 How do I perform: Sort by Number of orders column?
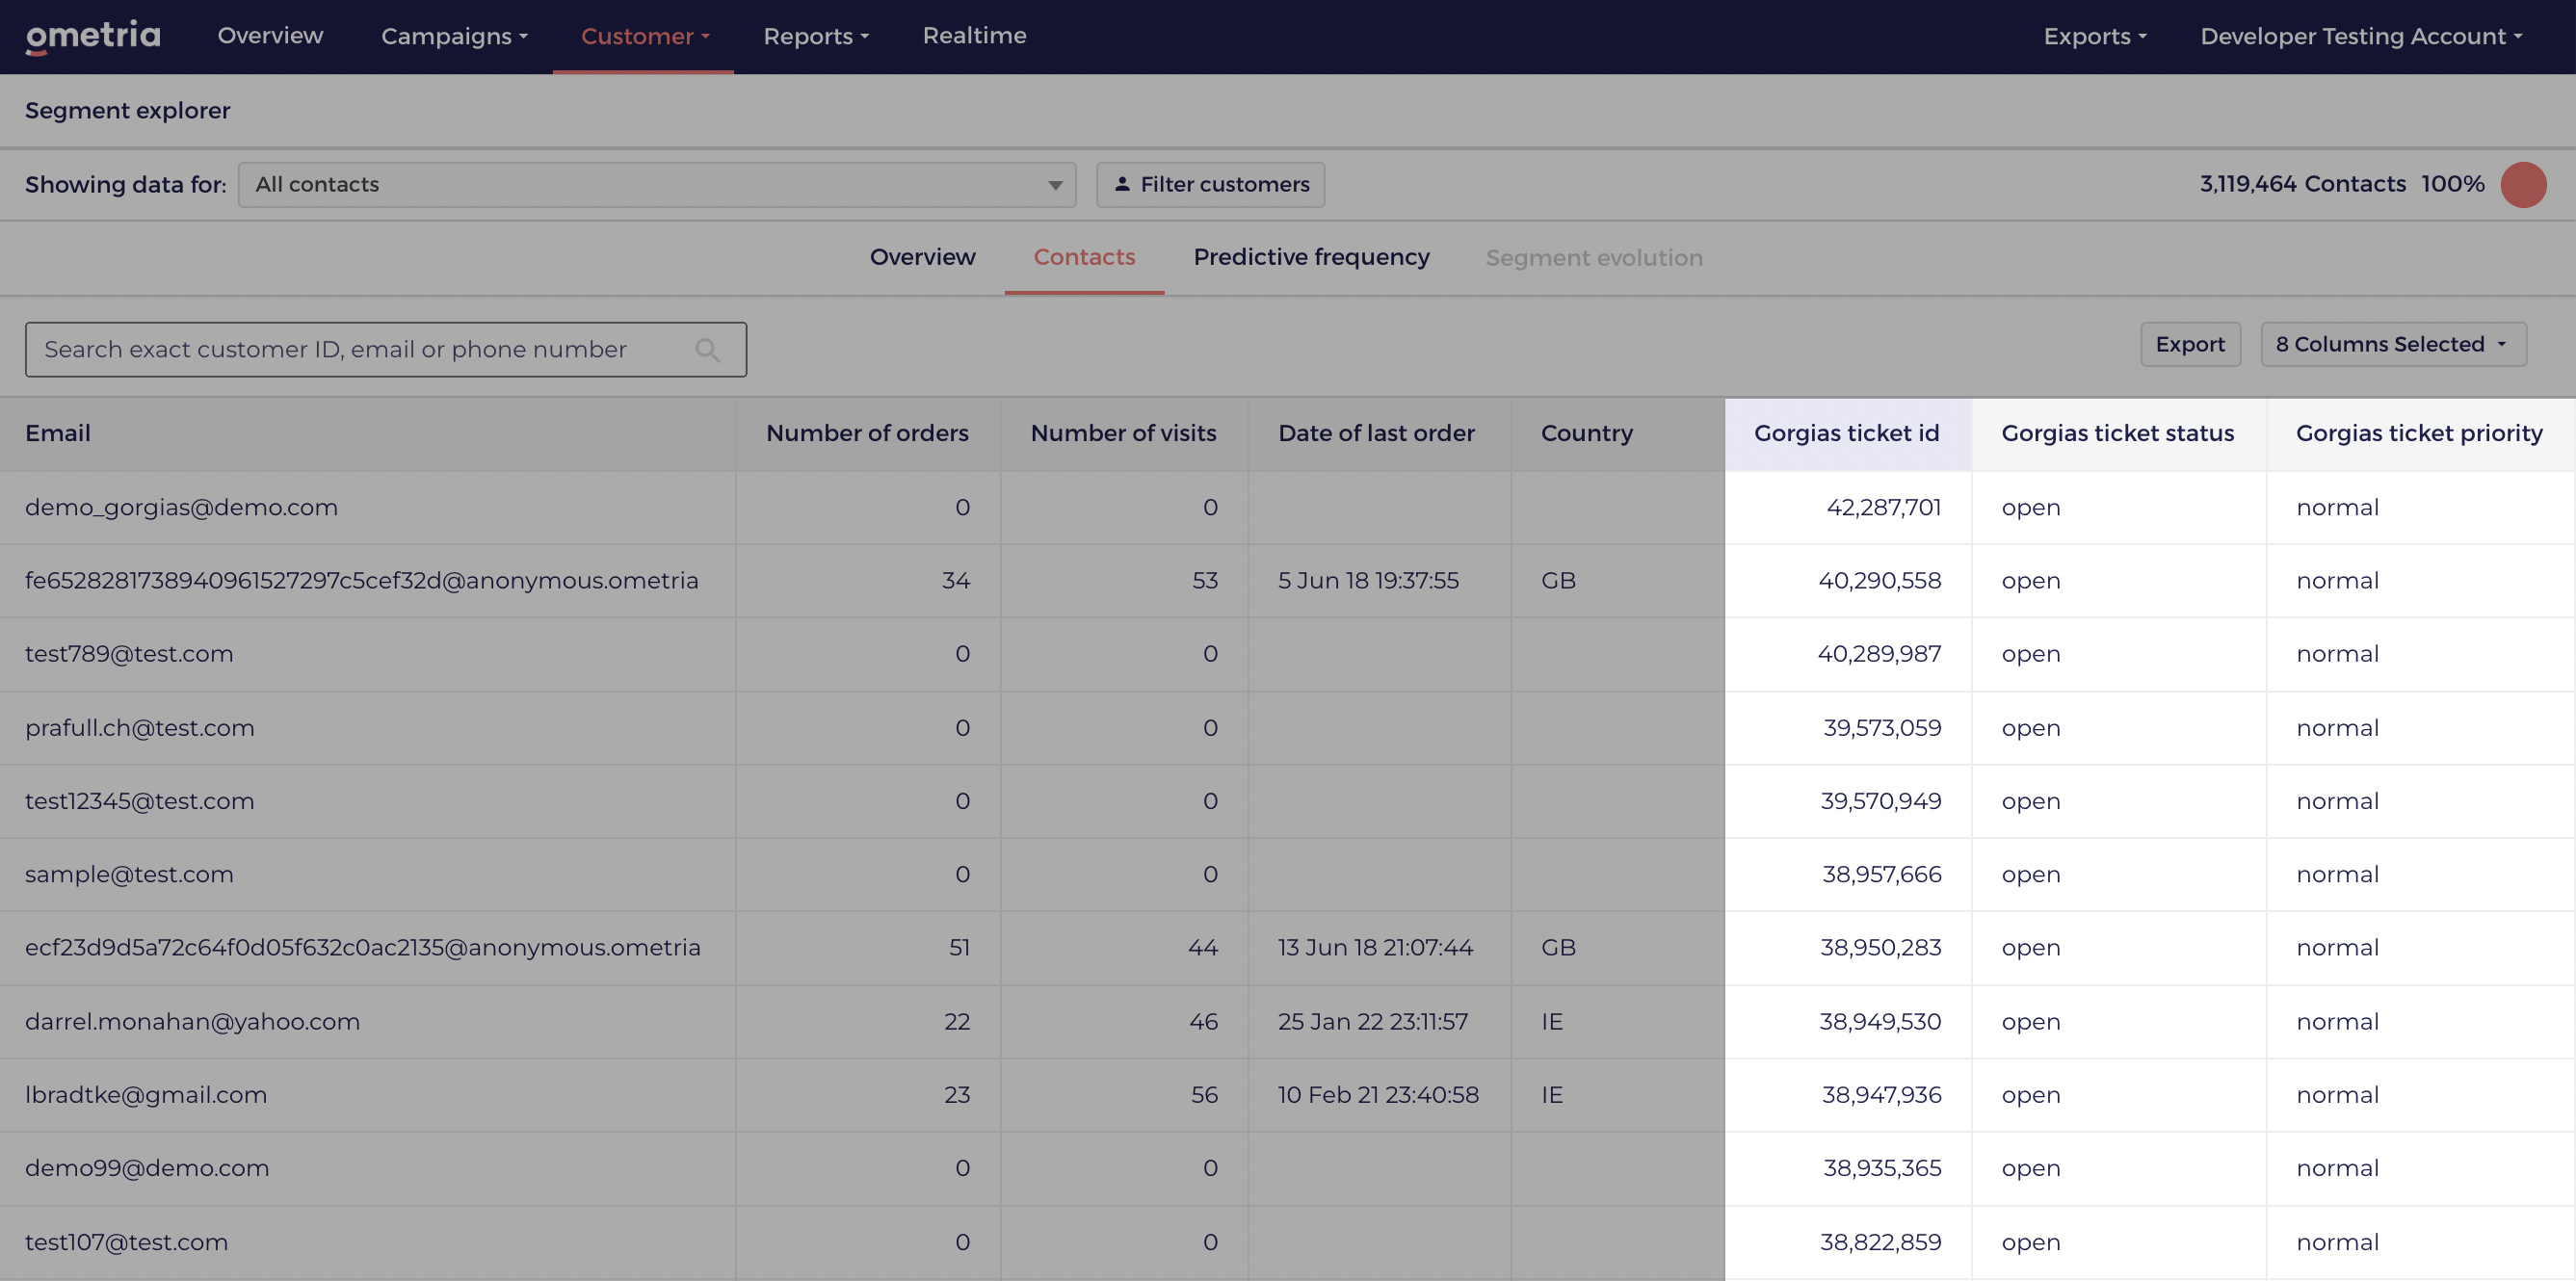[x=867, y=433]
